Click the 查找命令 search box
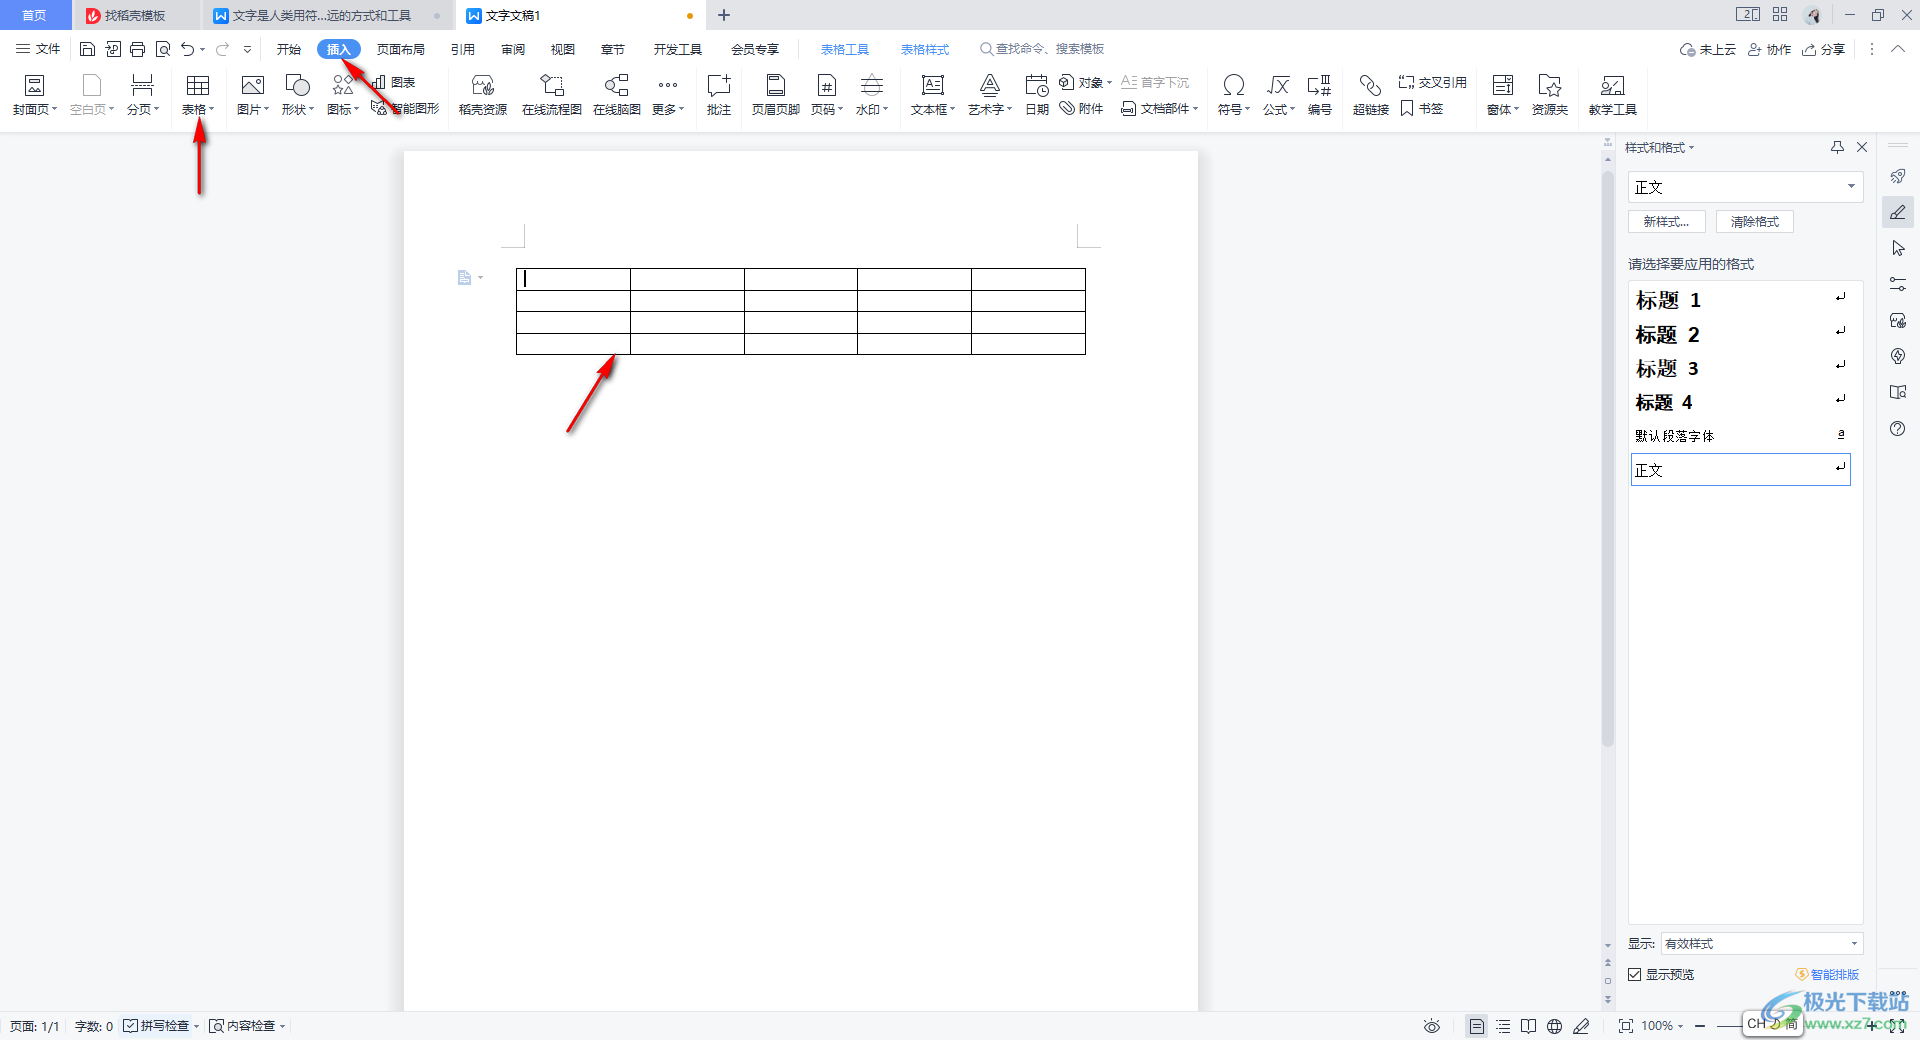The image size is (1920, 1040). pos(1042,49)
